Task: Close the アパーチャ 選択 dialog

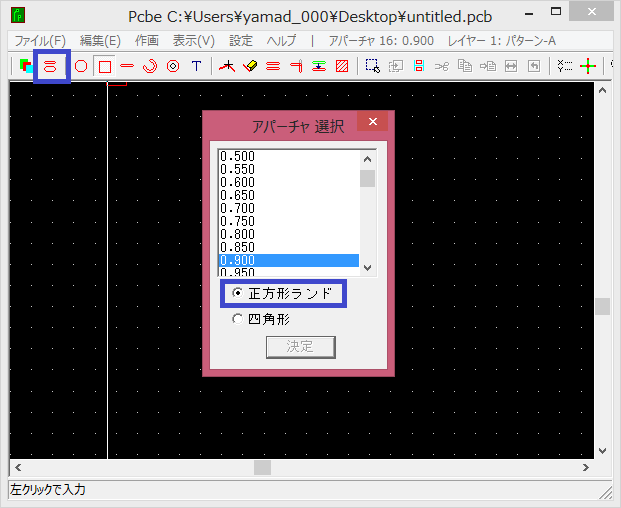Action: tap(372, 123)
